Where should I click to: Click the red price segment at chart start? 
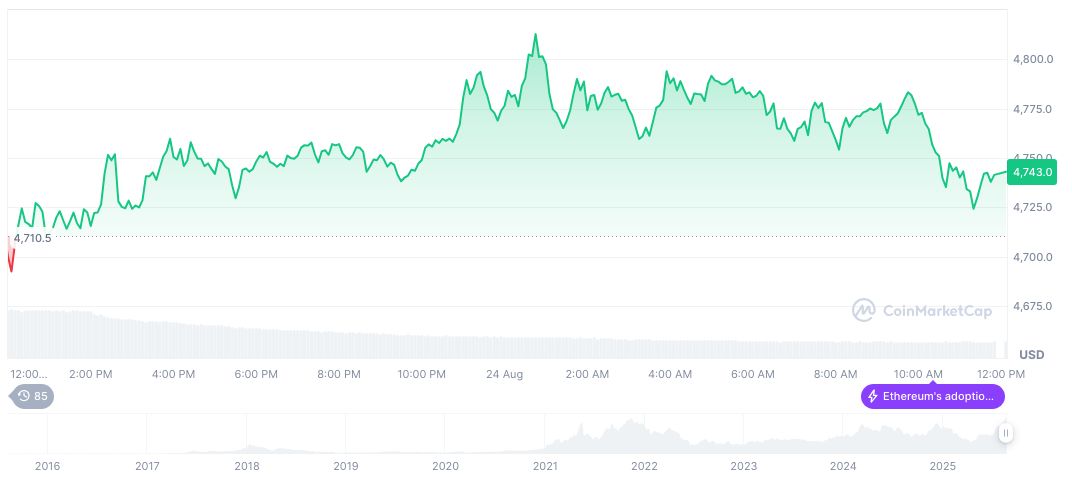[11, 256]
